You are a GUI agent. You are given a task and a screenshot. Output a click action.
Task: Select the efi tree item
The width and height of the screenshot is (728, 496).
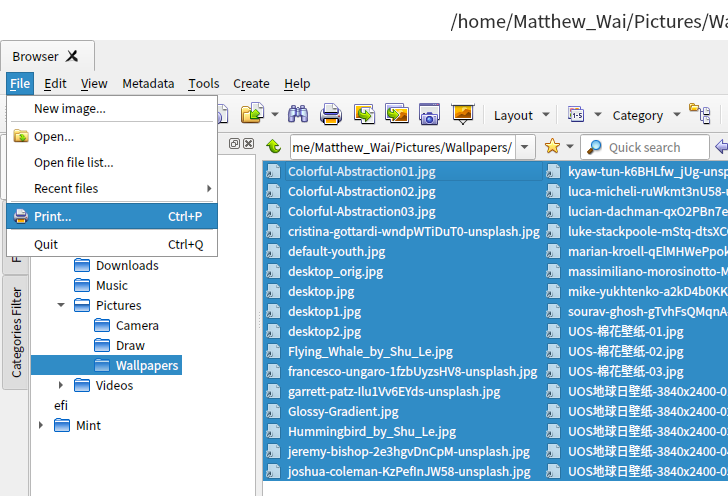pos(61,405)
